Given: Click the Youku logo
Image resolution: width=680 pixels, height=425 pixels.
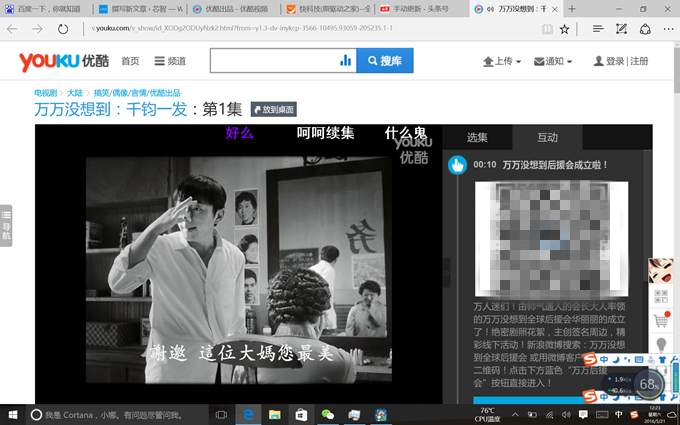Looking at the screenshot, I should tap(64, 61).
